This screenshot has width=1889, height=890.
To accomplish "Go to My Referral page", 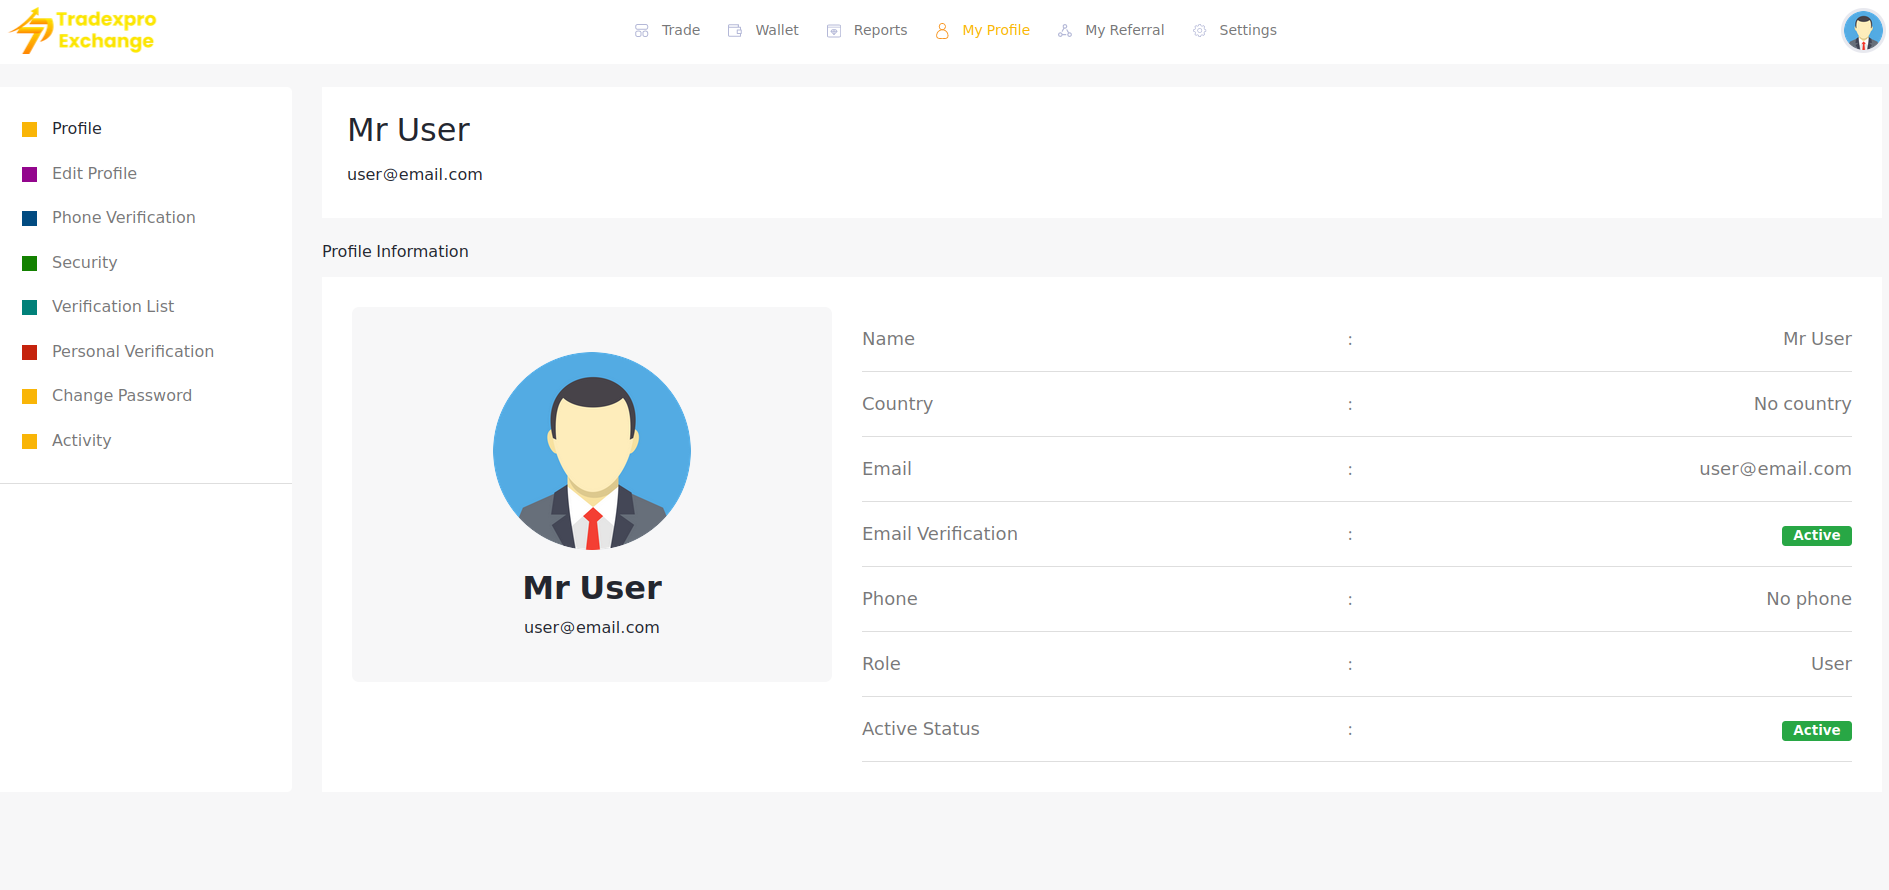I will coord(1124,31).
